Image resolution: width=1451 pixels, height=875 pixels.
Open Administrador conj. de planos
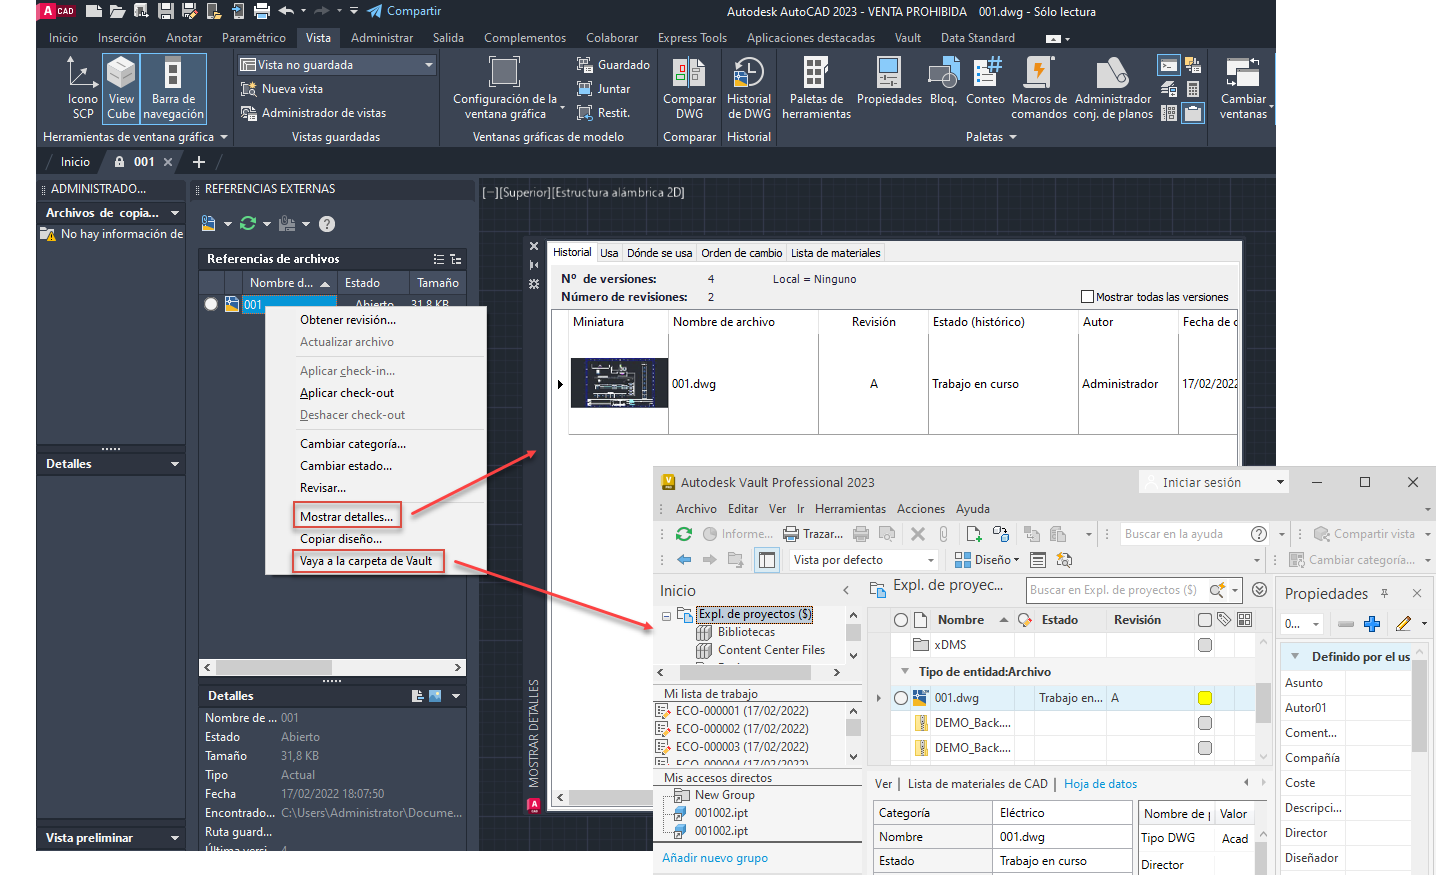click(x=1113, y=88)
